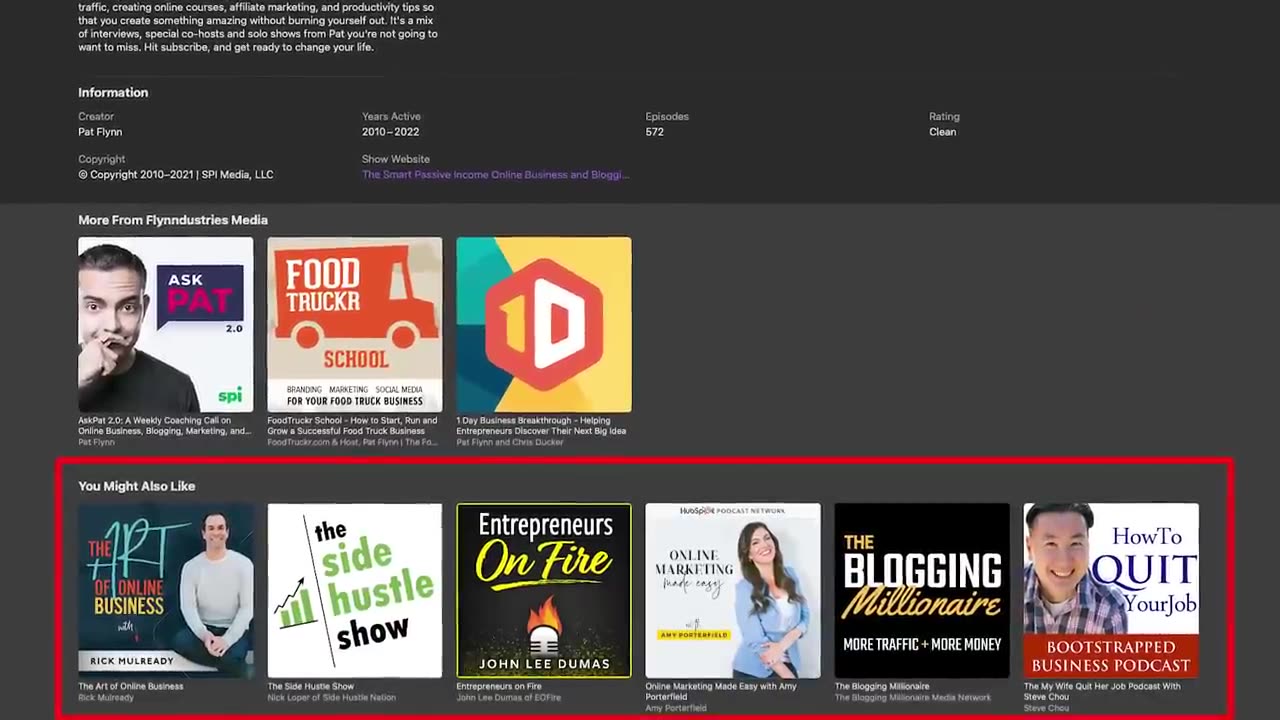This screenshot has height=720, width=1280.
Task: Open Online Marketing Made Easy artwork
Action: [733, 590]
